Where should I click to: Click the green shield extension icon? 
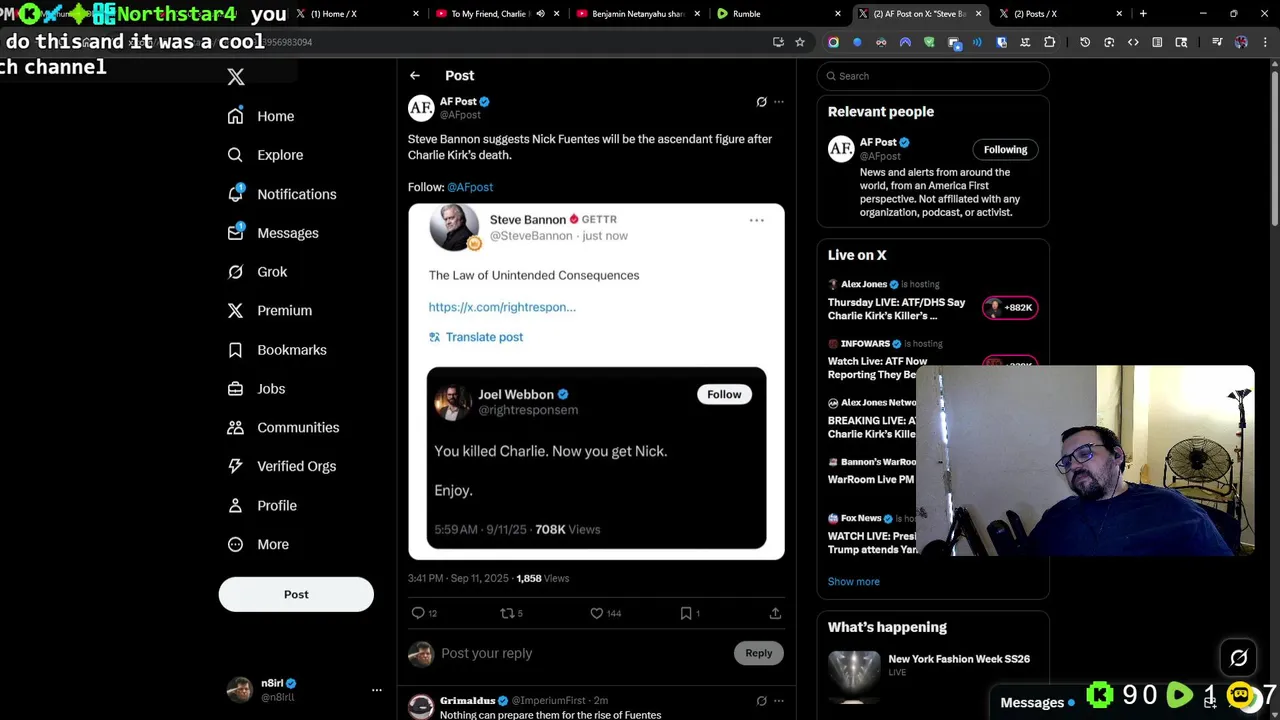point(929,42)
